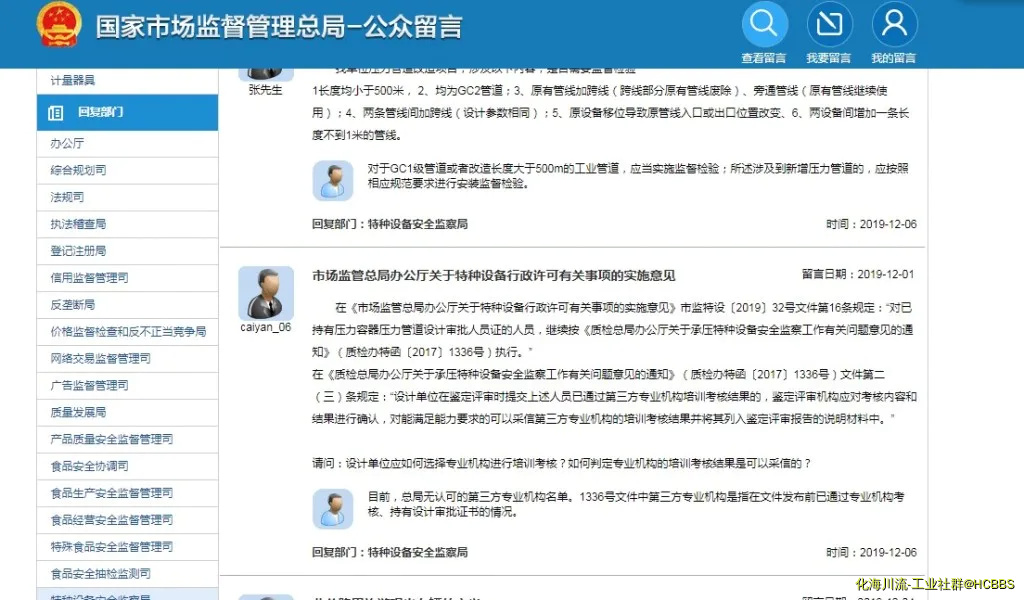Viewport: 1024px width, 600px height.
Task: Click the 查看留言 label
Action: pyautogui.click(x=764, y=58)
